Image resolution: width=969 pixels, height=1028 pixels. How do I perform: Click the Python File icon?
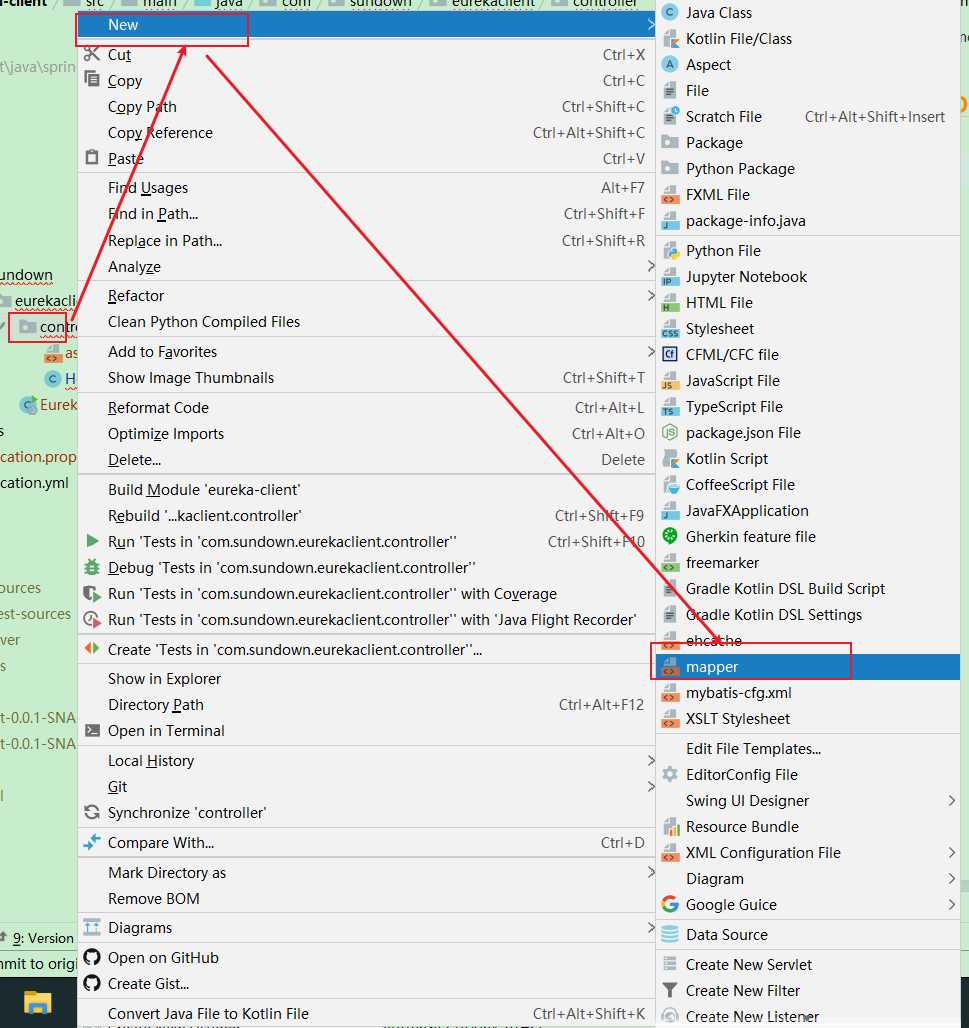point(669,250)
